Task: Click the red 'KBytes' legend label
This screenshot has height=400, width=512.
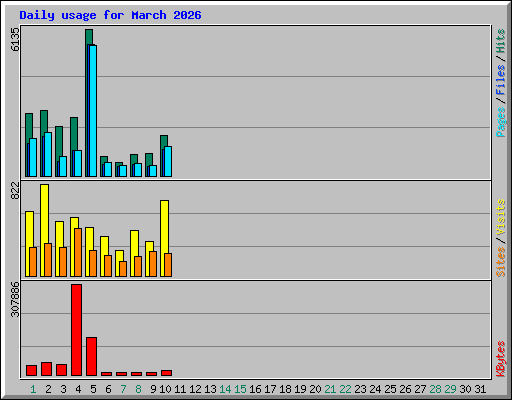Action: coord(500,359)
